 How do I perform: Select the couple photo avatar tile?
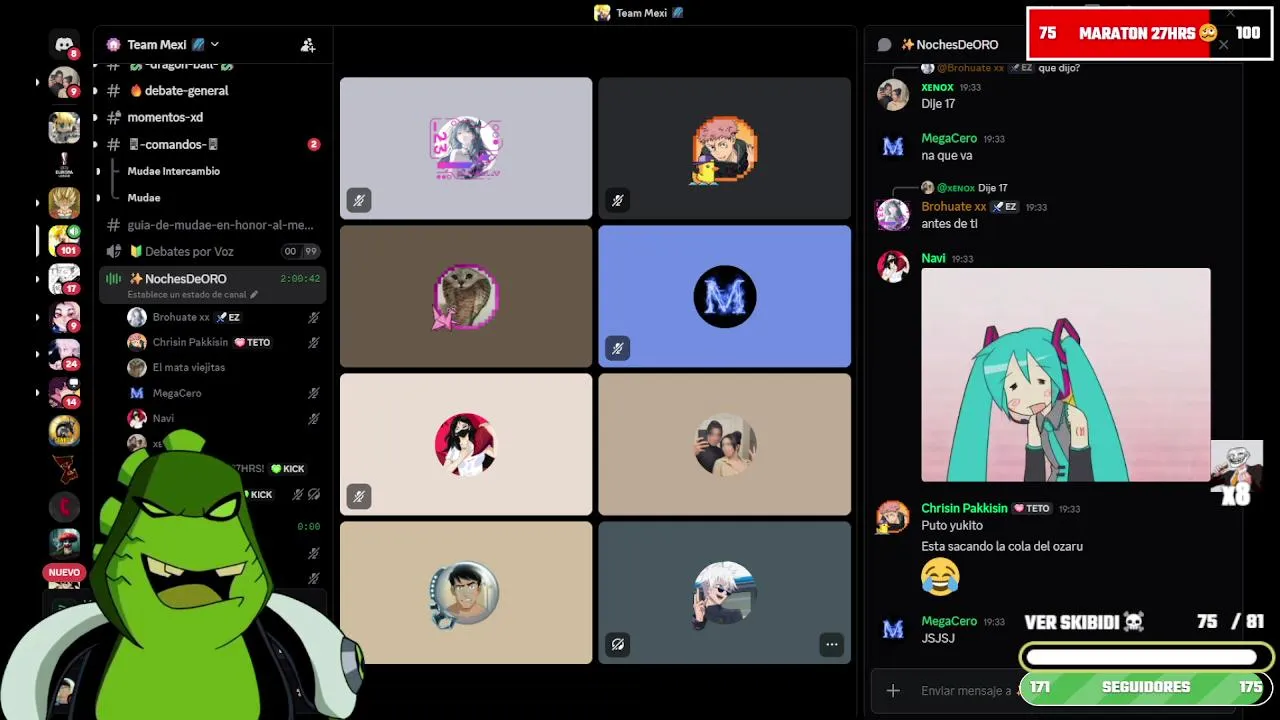725,444
